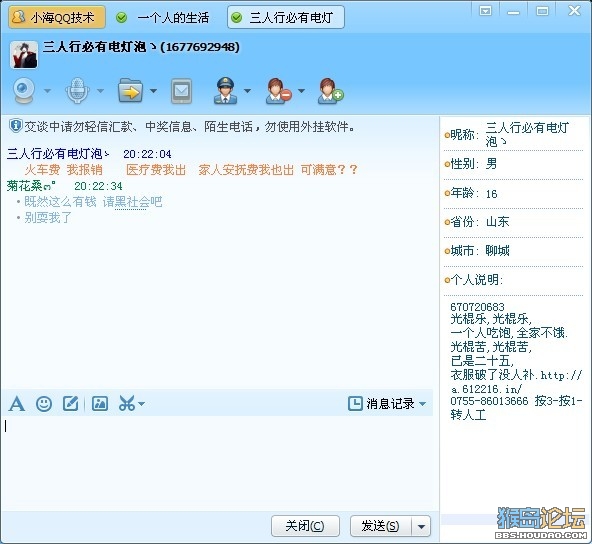Expand the police report options arrow

(247, 91)
